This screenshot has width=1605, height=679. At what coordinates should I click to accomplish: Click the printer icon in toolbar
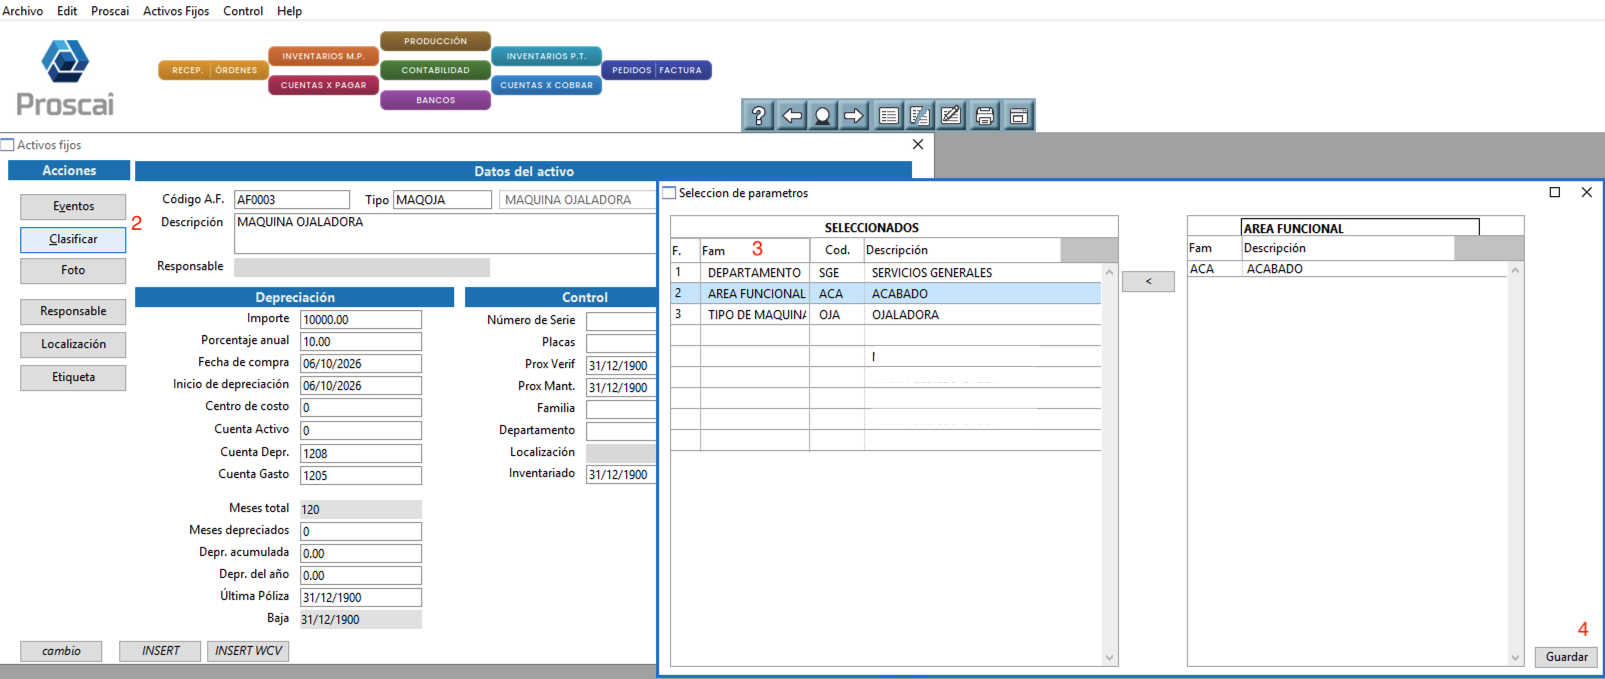point(985,116)
